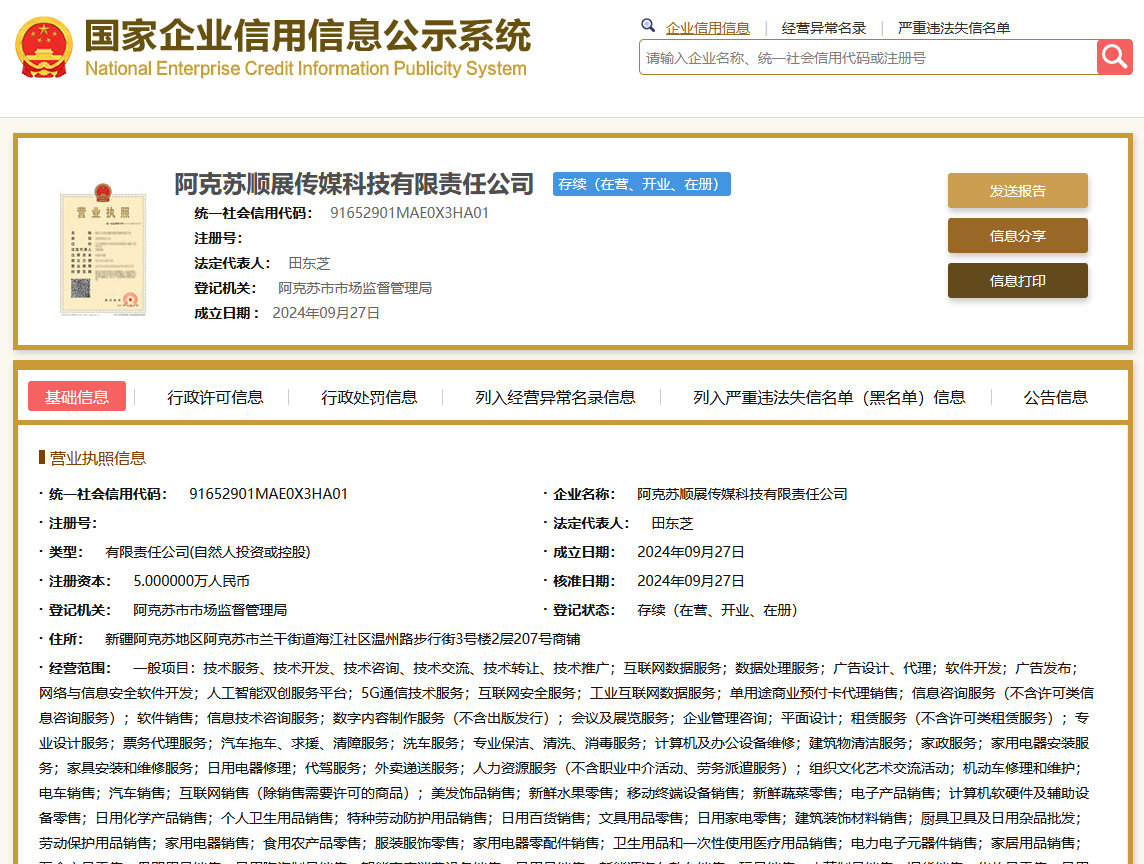Click credit code value in license info section
This screenshot has width=1144, height=864.
click(x=268, y=494)
